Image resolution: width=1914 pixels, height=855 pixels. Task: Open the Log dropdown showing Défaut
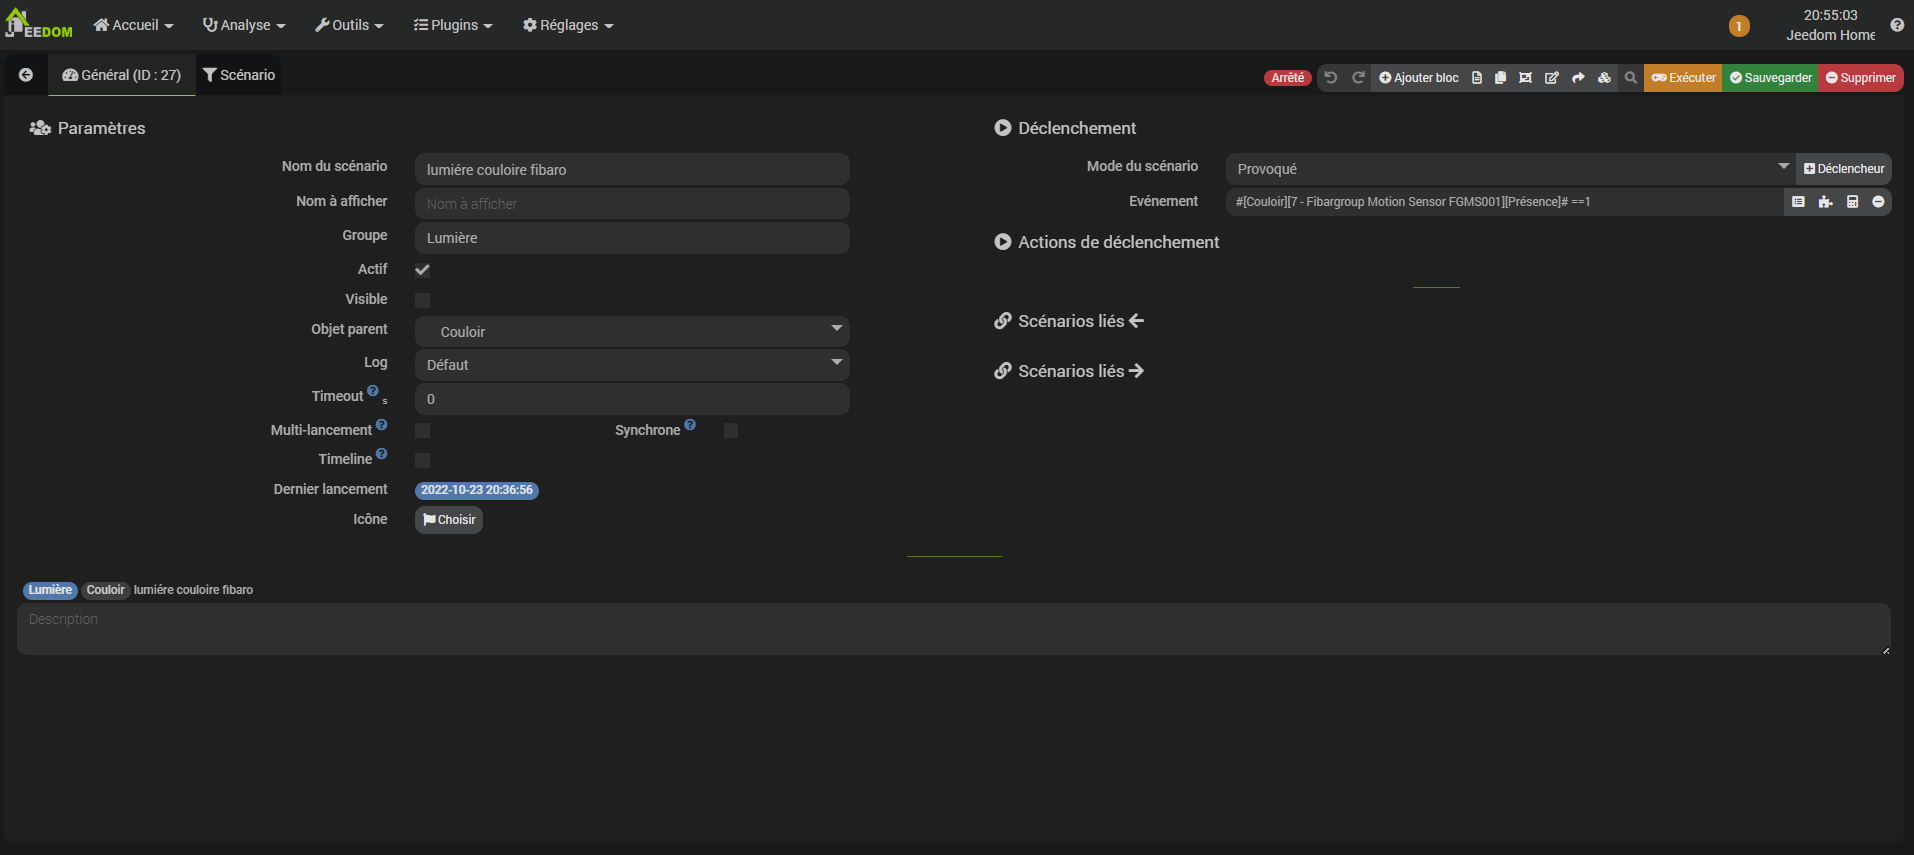pyautogui.click(x=632, y=365)
